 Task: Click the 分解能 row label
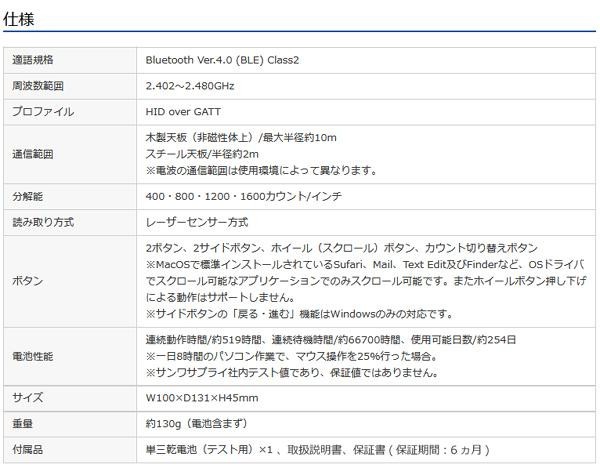pyautogui.click(x=28, y=195)
